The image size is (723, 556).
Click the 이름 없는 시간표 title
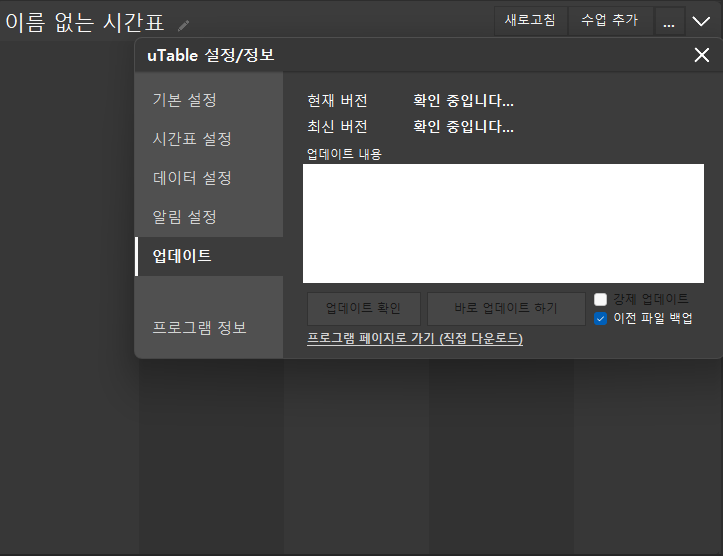point(85,23)
